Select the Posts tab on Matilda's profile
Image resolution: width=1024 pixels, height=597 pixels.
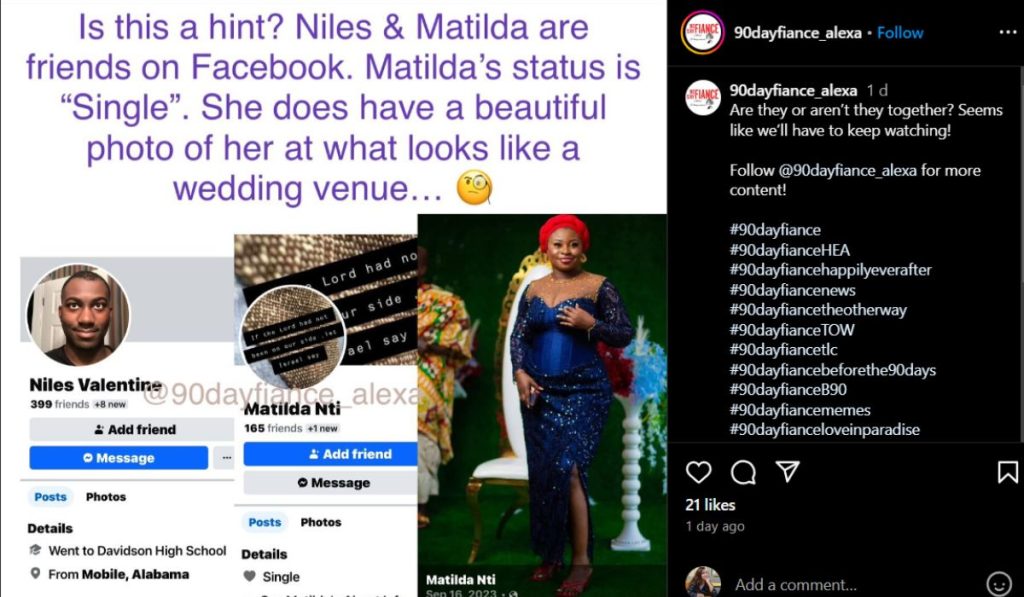(x=264, y=523)
